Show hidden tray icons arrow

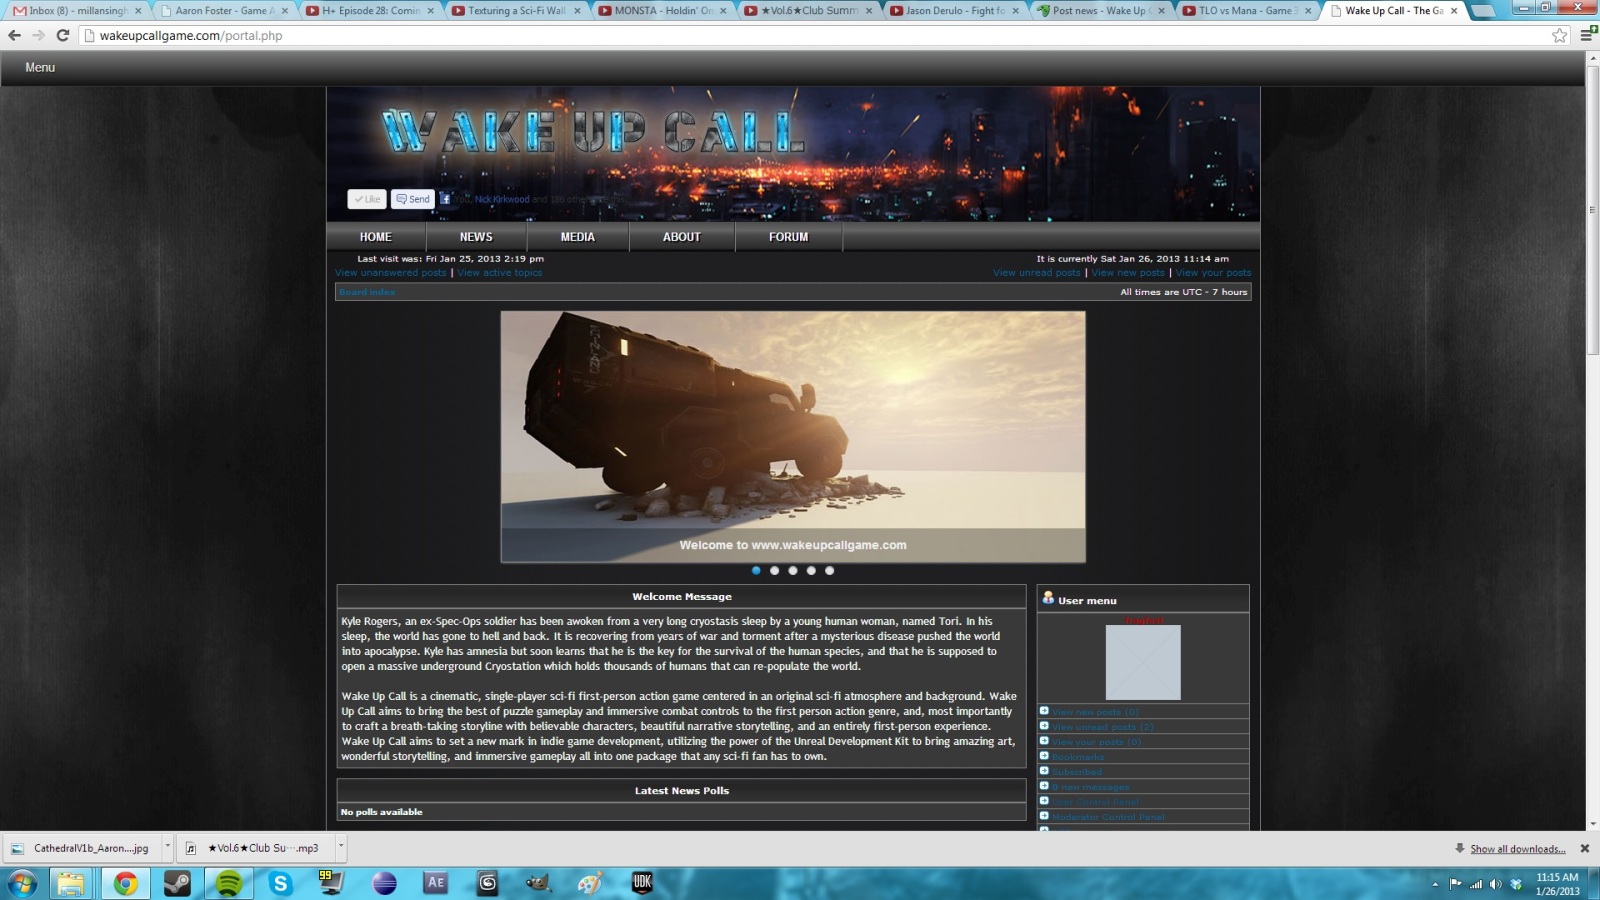pos(1435,884)
